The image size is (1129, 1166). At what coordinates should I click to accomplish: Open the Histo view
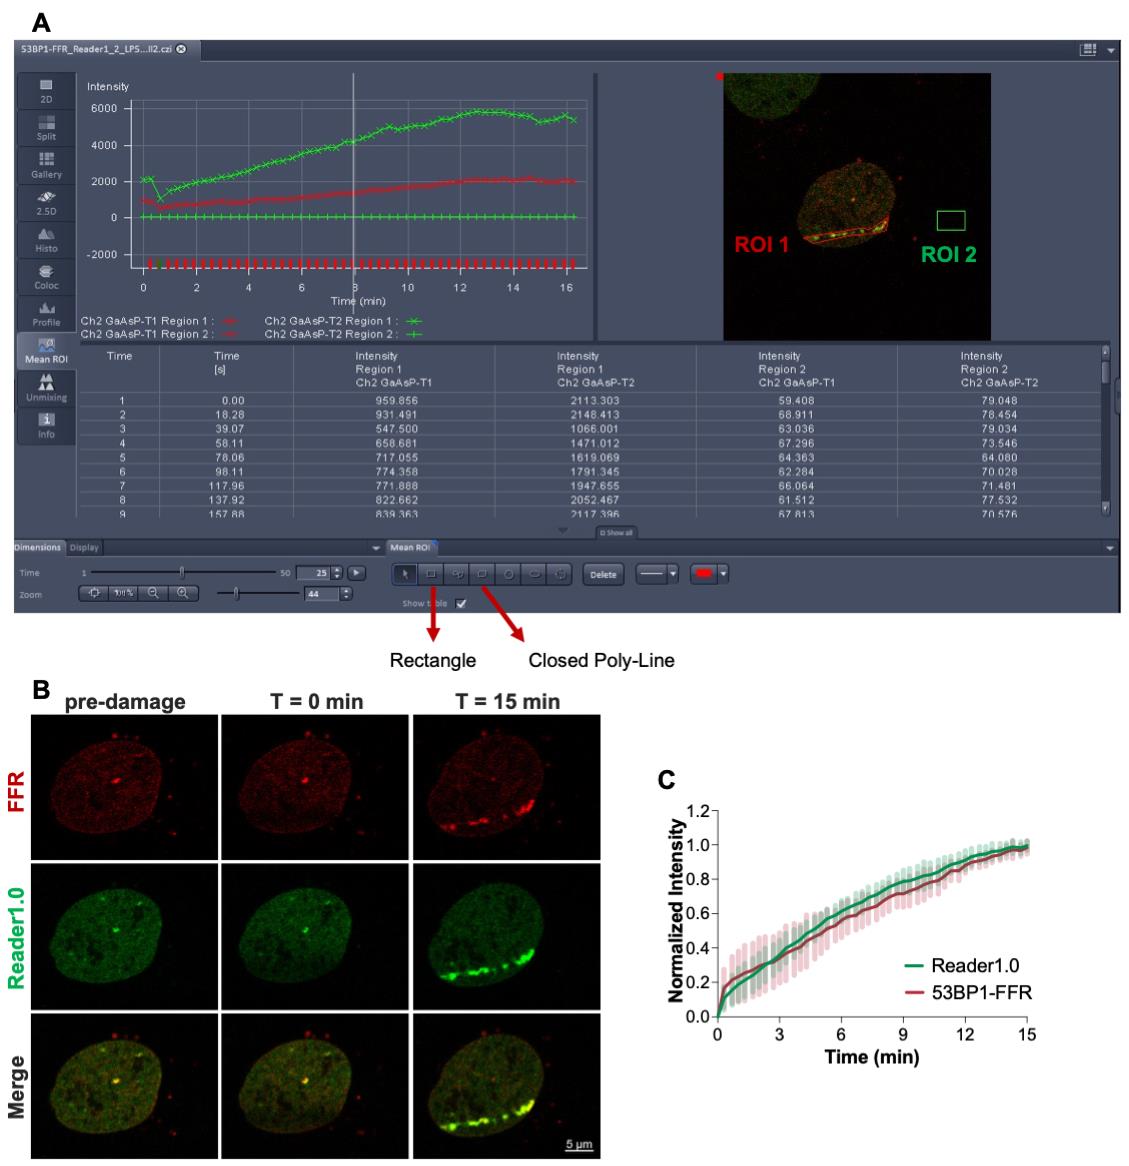(x=46, y=239)
